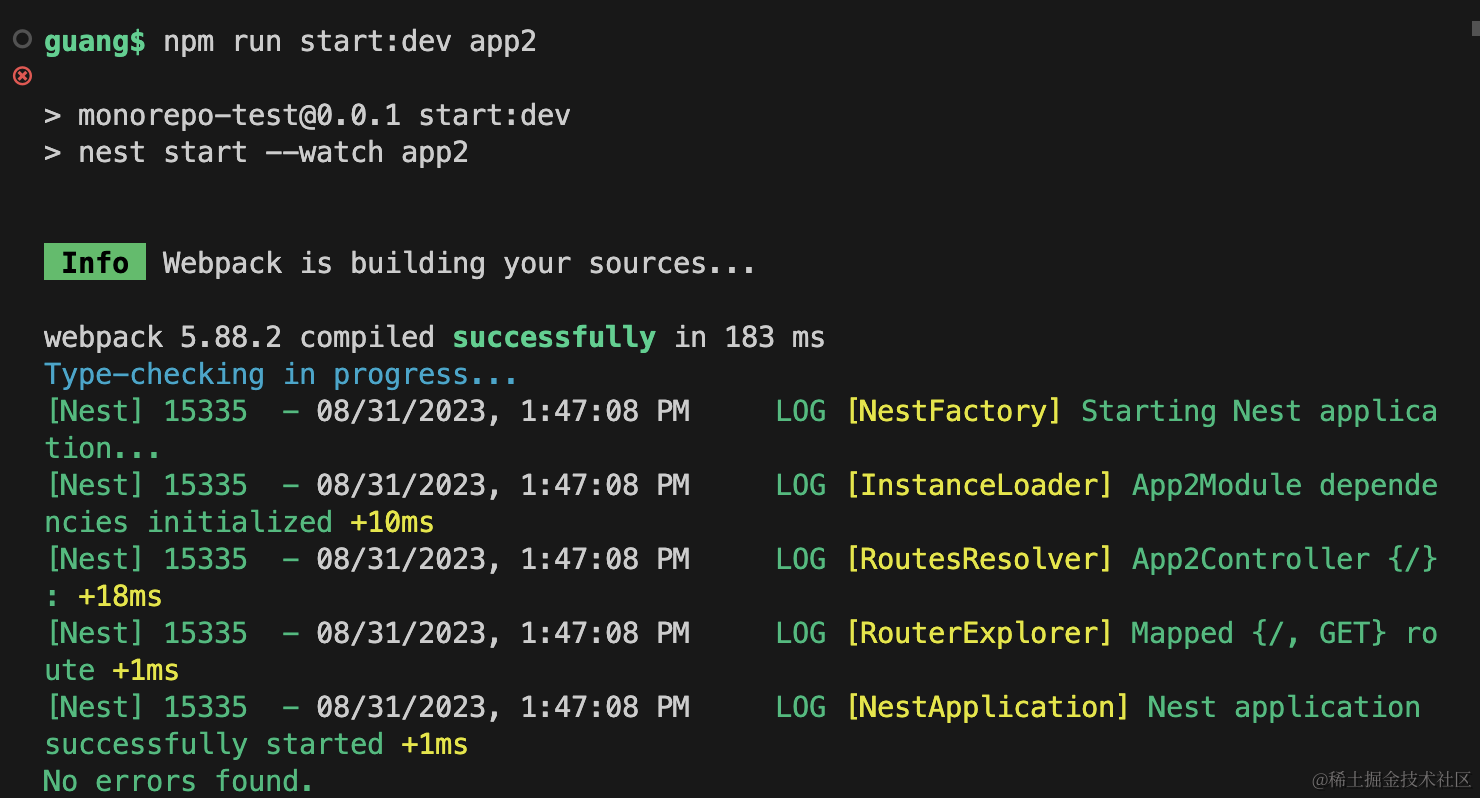Click the [RoutesResolver] log tag
Viewport: 1480px width, 798px height.
point(979,560)
